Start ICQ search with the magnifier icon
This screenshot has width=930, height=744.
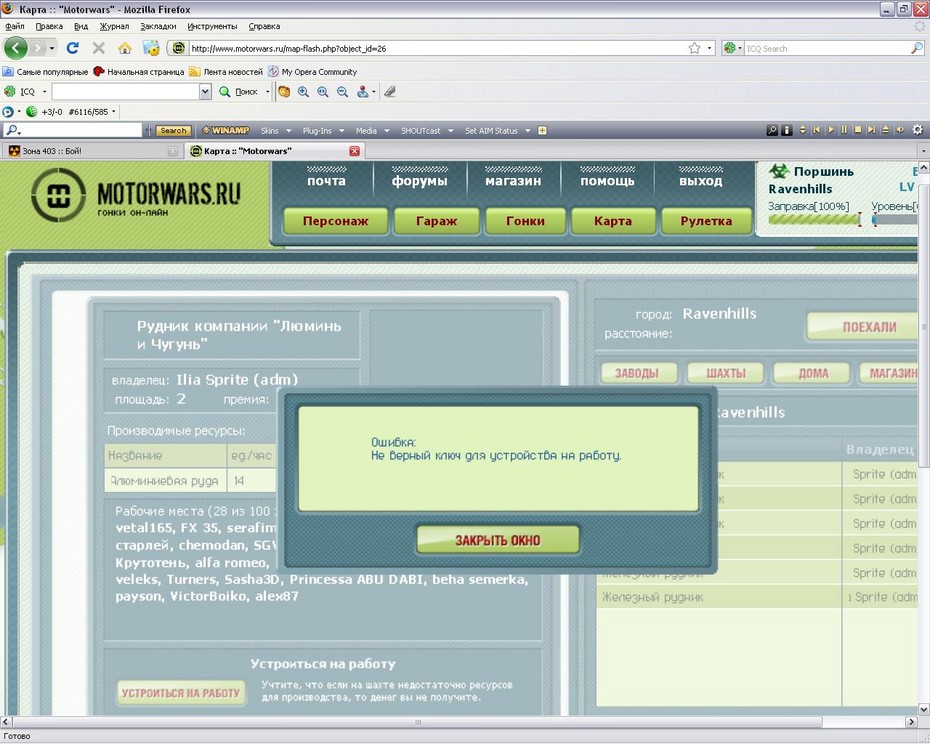(x=916, y=48)
